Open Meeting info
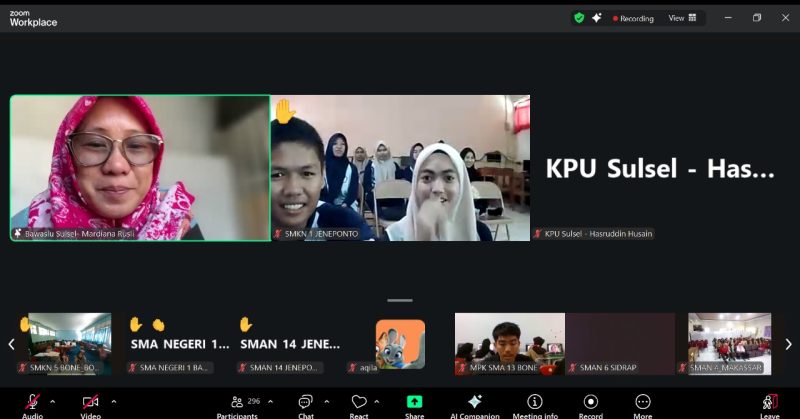 [x=535, y=403]
